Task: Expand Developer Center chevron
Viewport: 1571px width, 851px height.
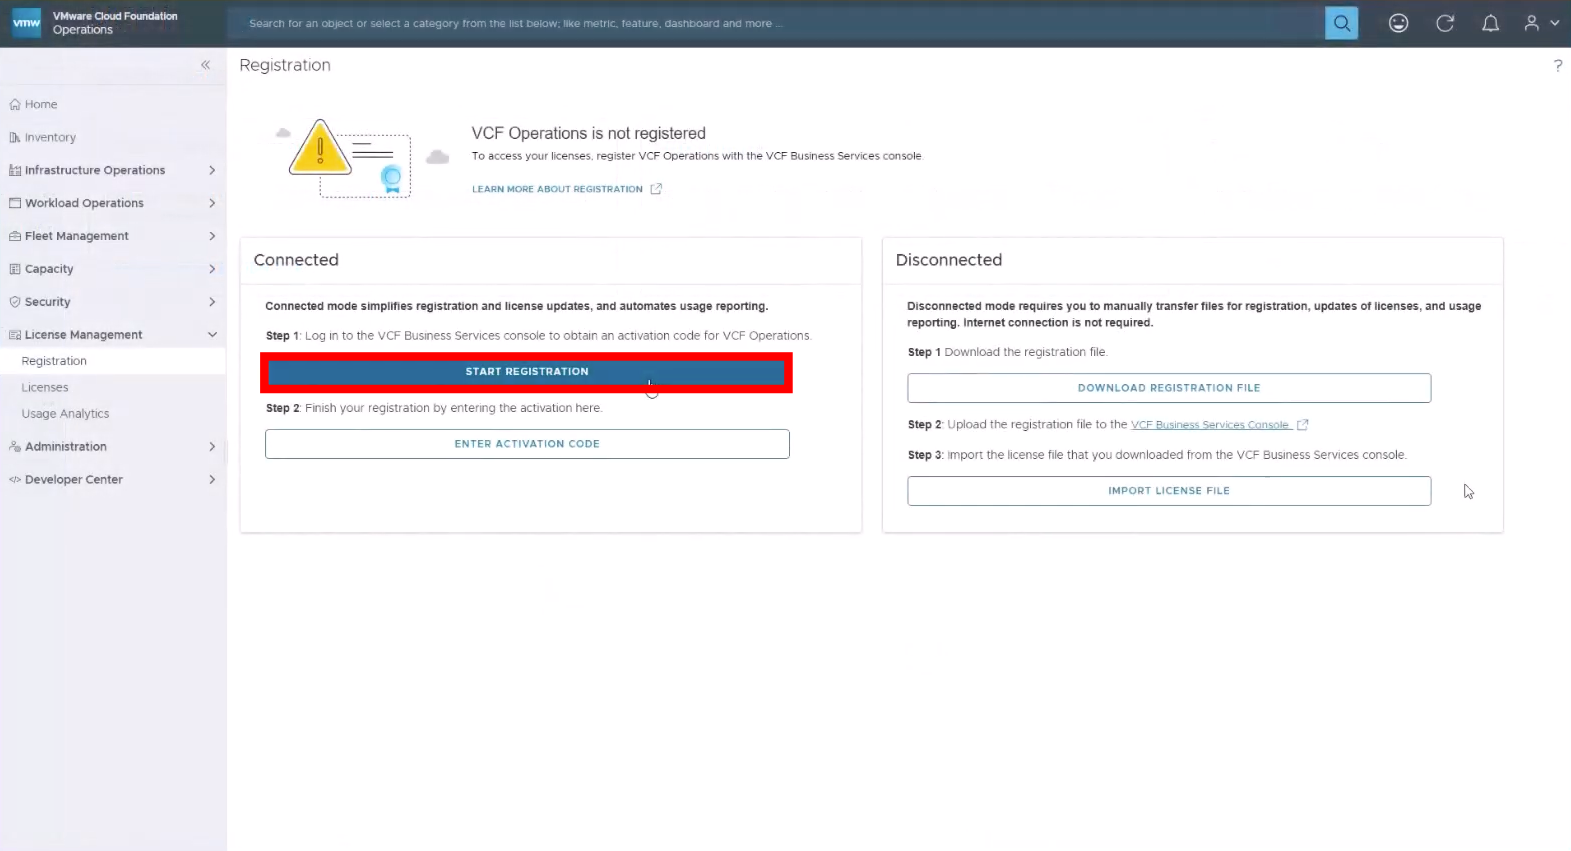Action: point(212,480)
